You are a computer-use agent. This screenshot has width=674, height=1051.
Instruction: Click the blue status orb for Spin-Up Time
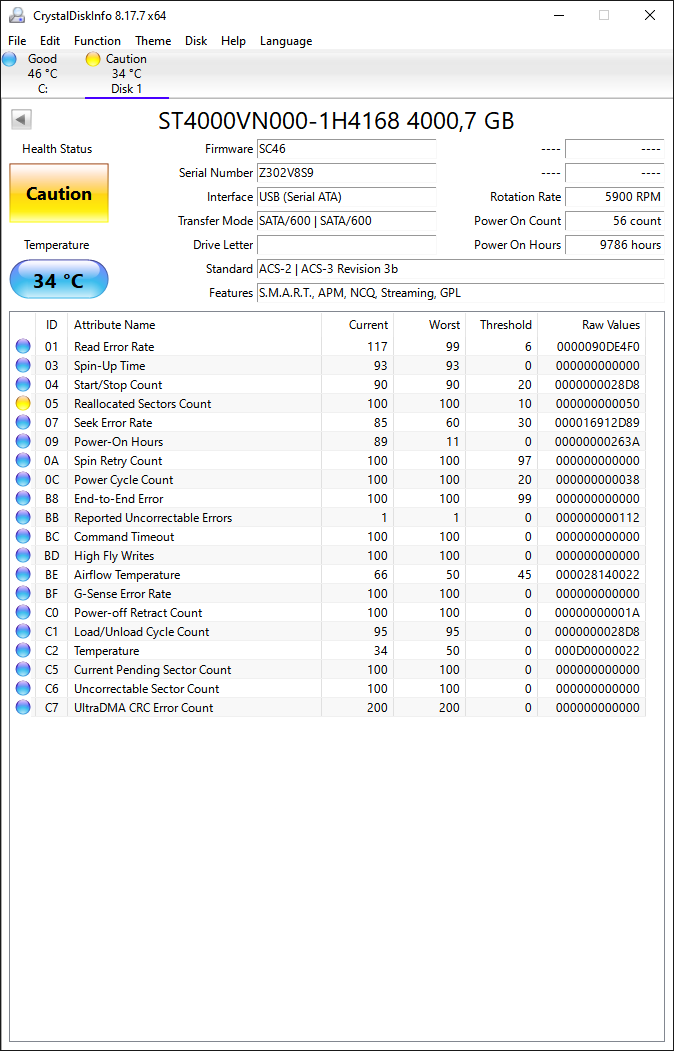(x=23, y=365)
